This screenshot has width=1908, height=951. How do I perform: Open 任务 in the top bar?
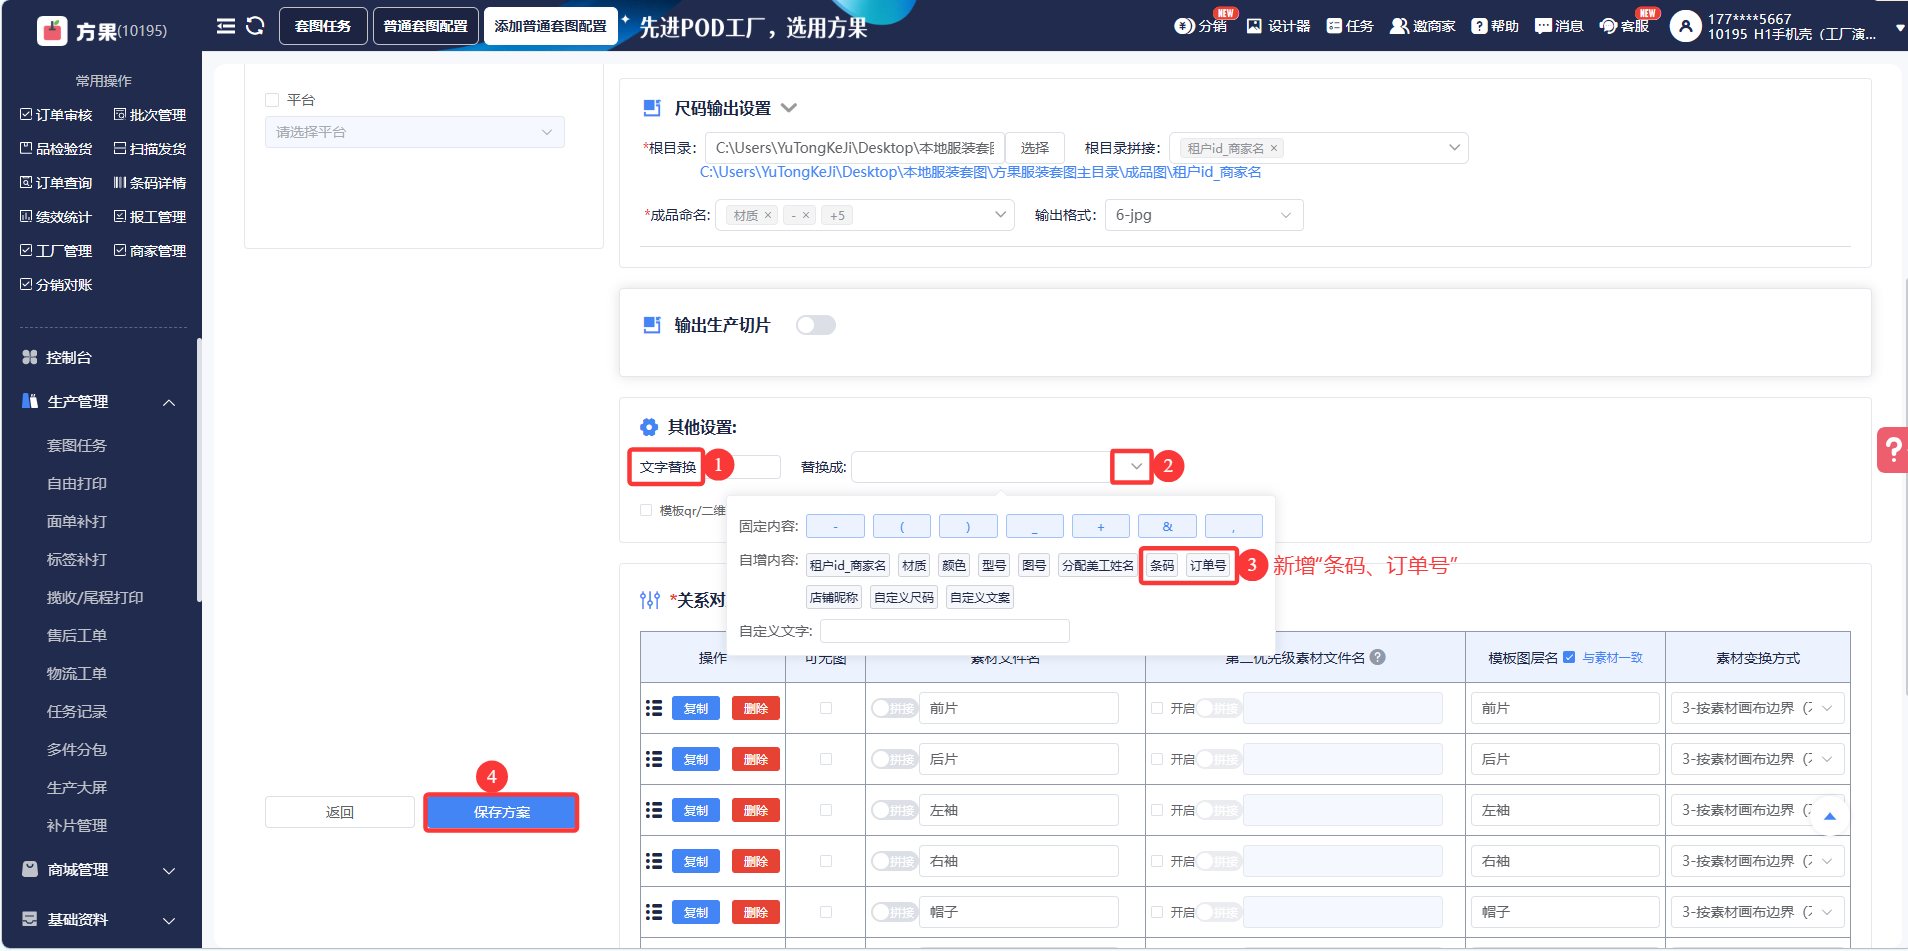pyautogui.click(x=1350, y=26)
